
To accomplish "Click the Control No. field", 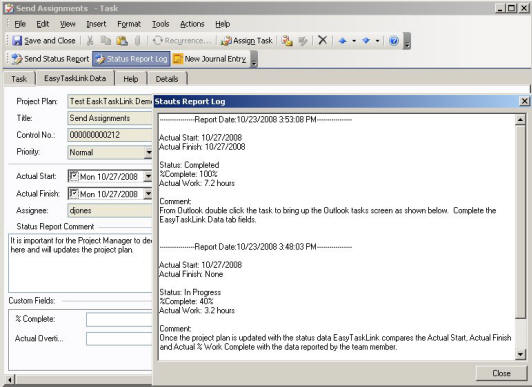I will (x=110, y=135).
